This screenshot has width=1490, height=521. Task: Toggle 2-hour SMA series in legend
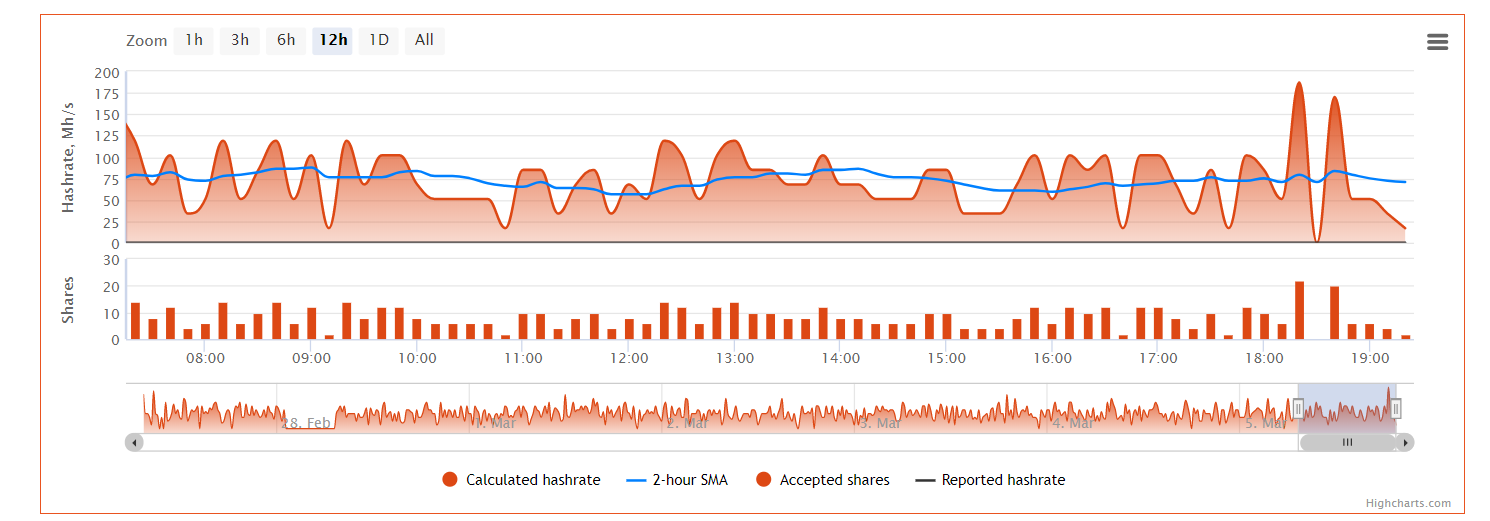click(x=677, y=480)
